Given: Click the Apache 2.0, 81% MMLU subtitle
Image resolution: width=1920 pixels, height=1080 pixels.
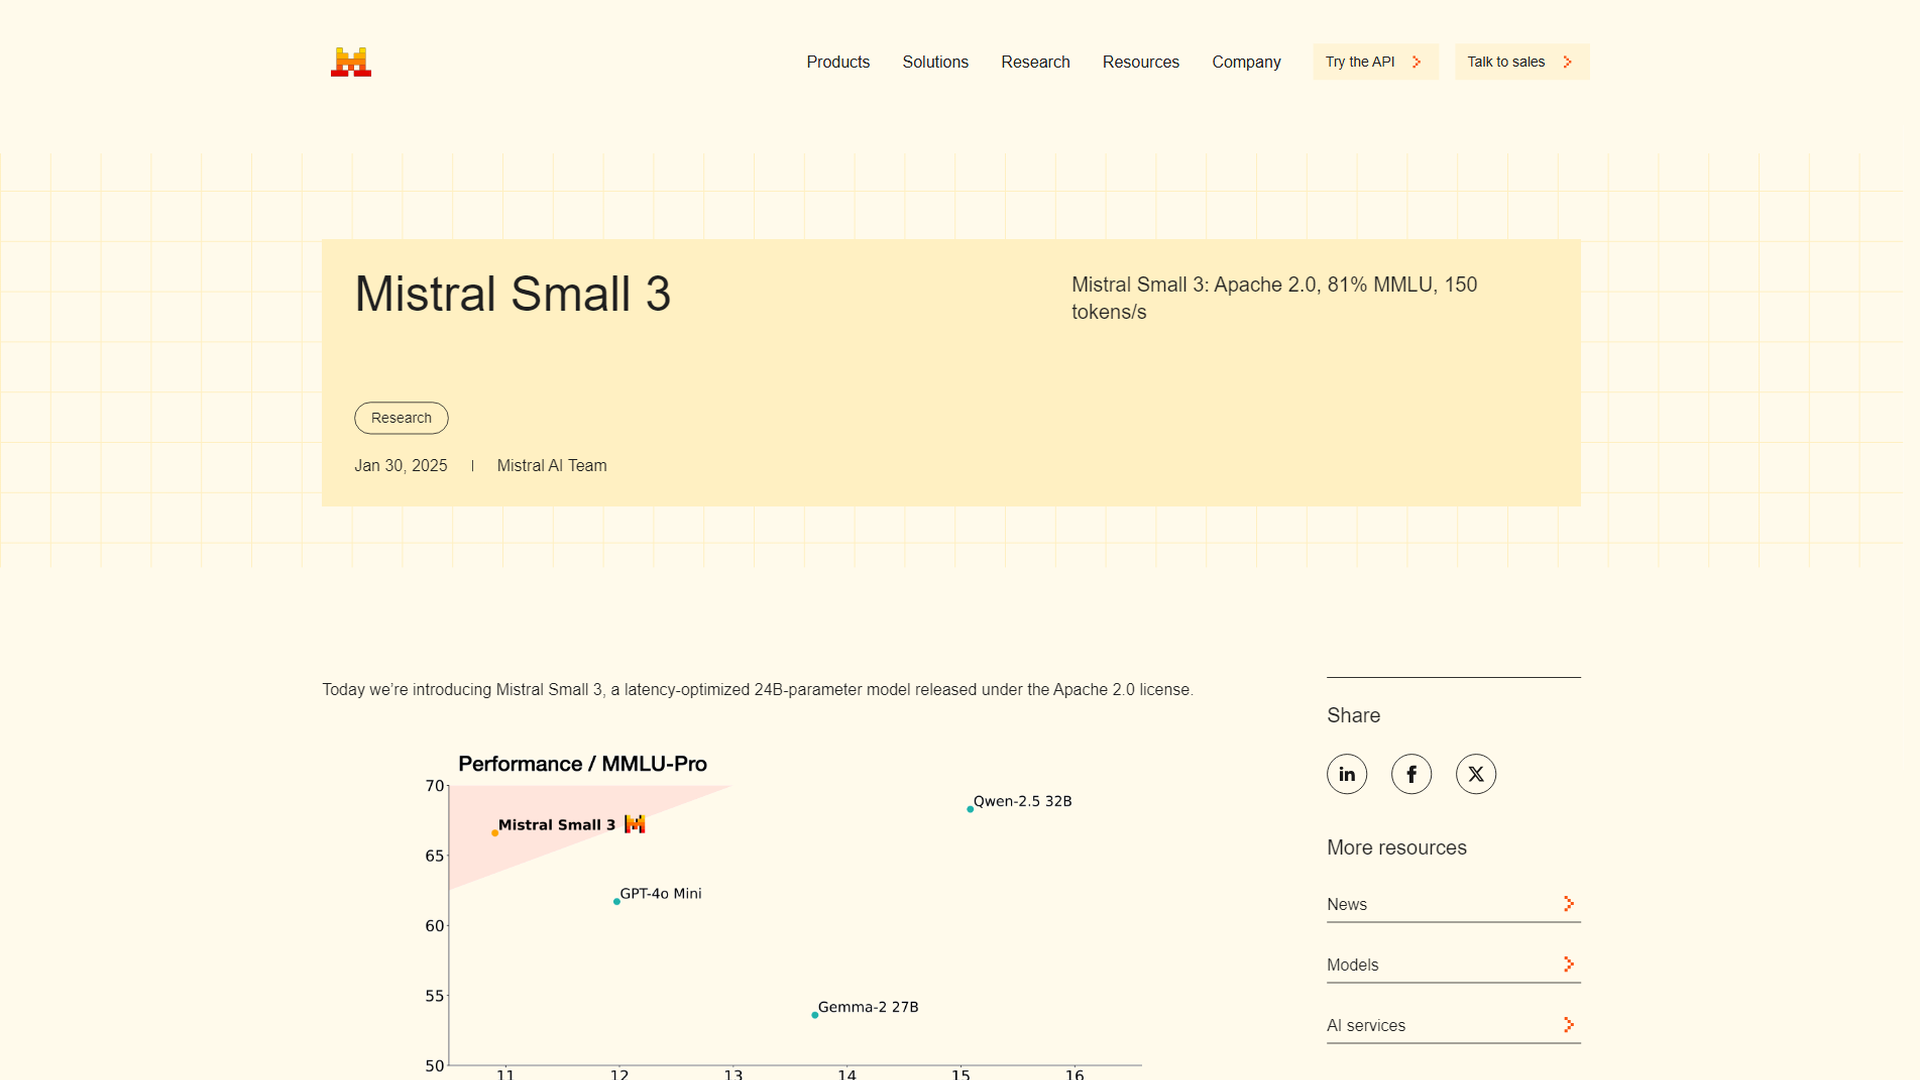Looking at the screenshot, I should coord(1274,298).
